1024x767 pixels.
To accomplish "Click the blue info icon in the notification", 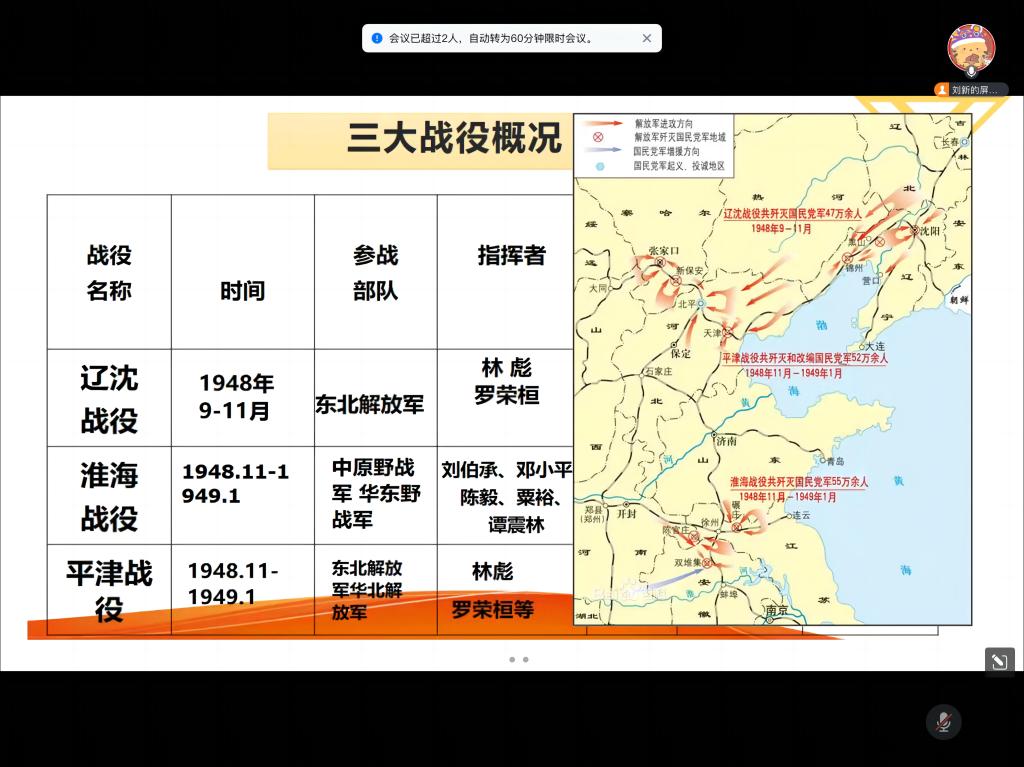I will click(377, 39).
